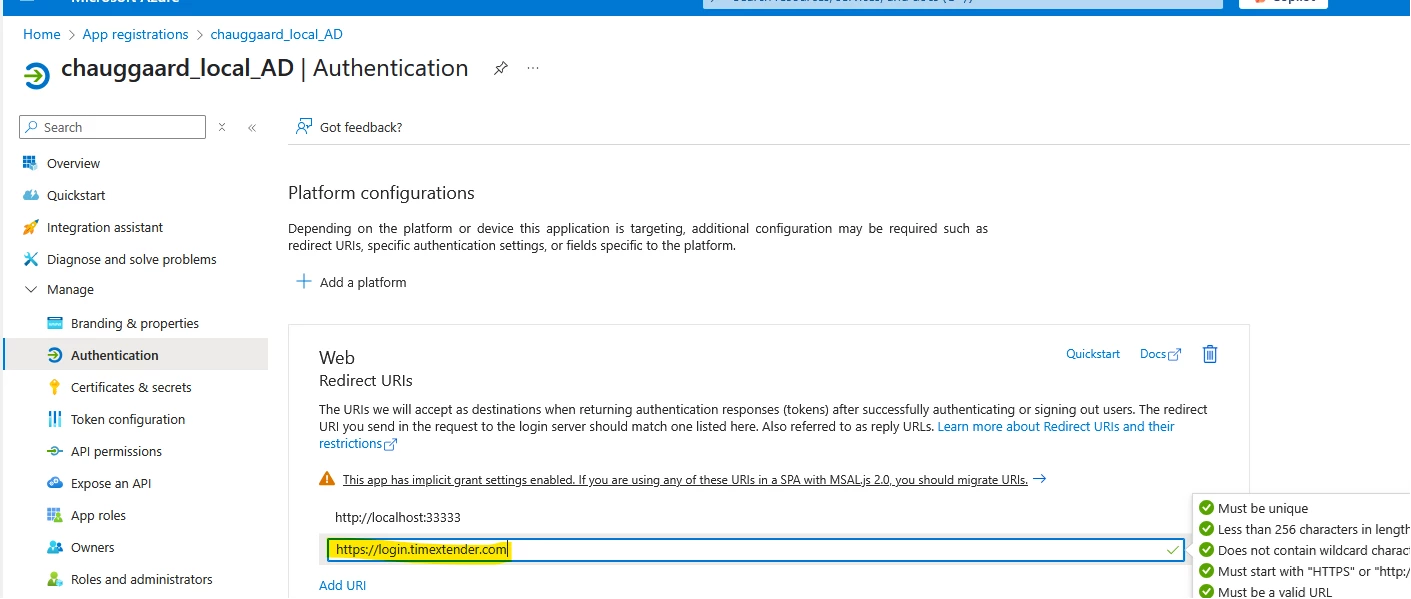Click the Got feedback? button

tap(349, 127)
